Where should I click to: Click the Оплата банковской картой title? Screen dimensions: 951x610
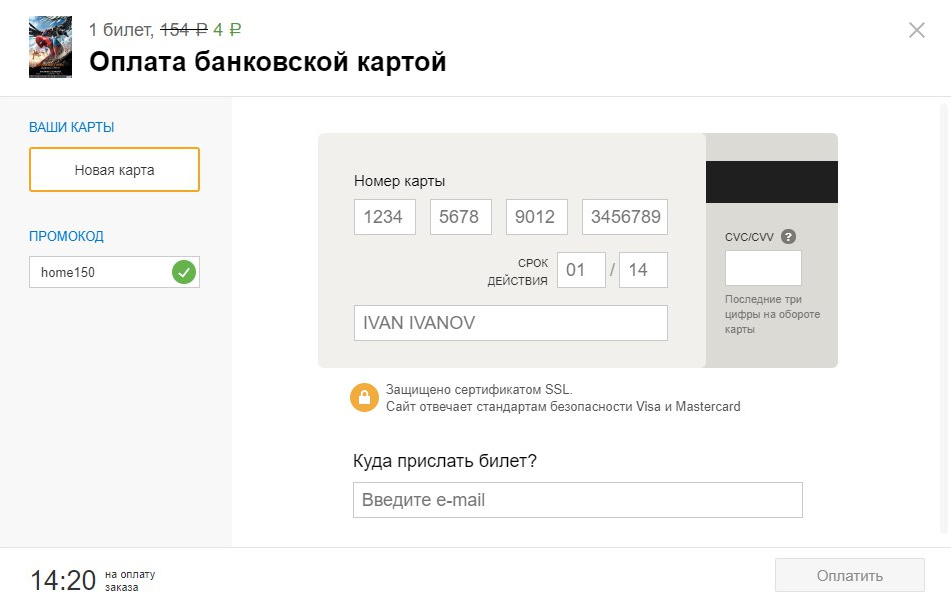pyautogui.click(x=267, y=62)
